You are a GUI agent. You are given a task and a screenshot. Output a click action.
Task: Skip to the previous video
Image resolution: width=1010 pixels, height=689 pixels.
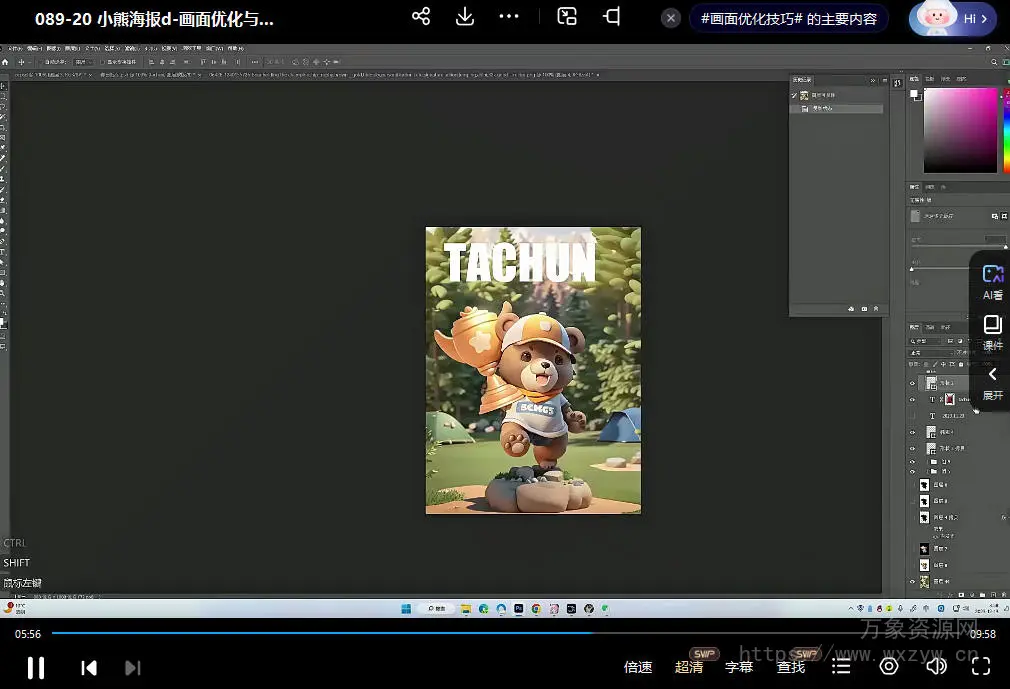(89, 667)
